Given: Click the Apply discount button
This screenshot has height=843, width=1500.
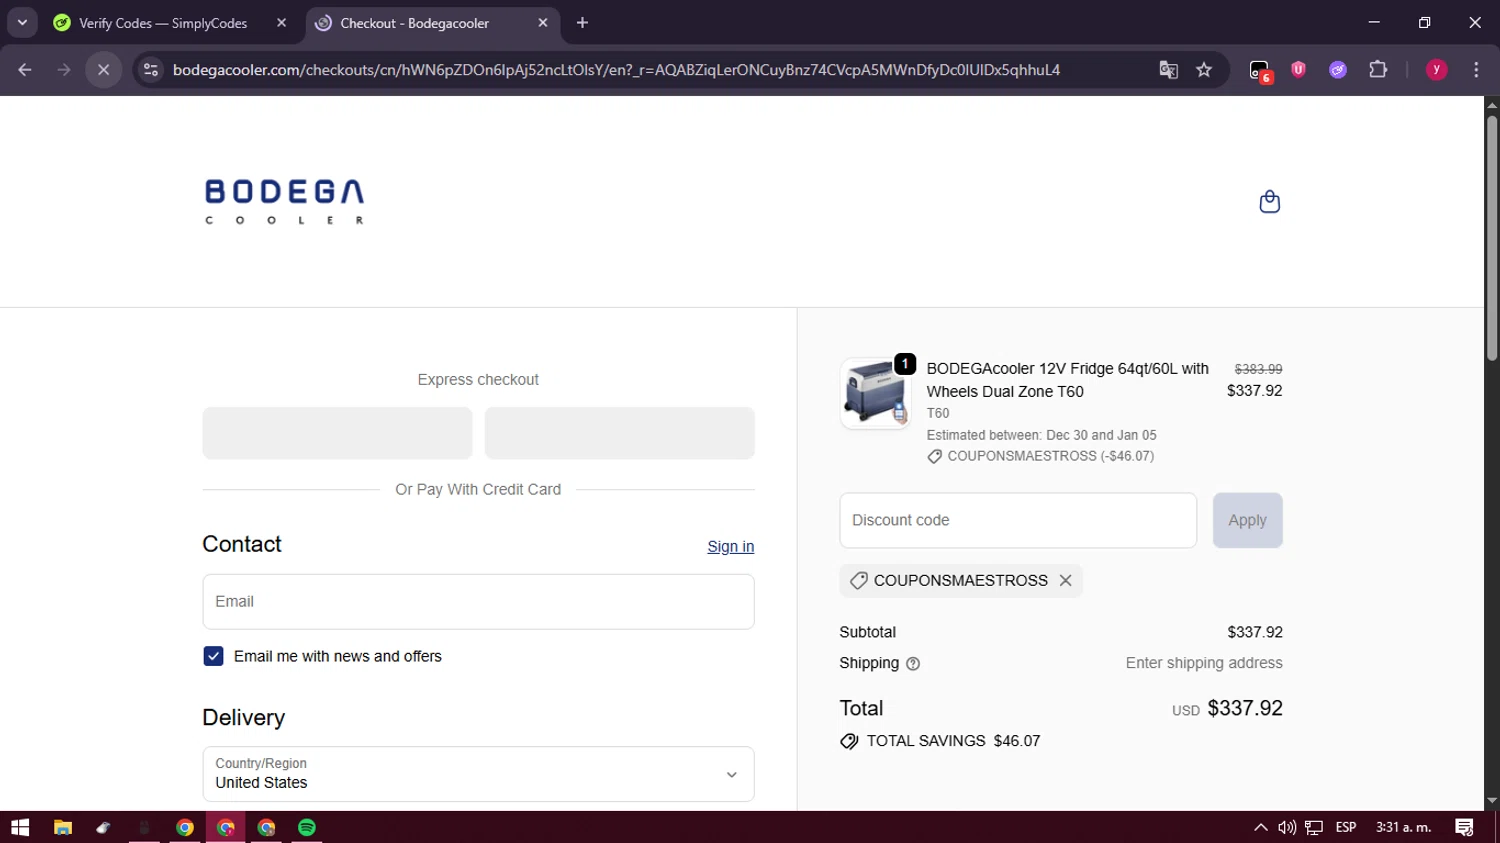Looking at the screenshot, I should pos(1247,520).
